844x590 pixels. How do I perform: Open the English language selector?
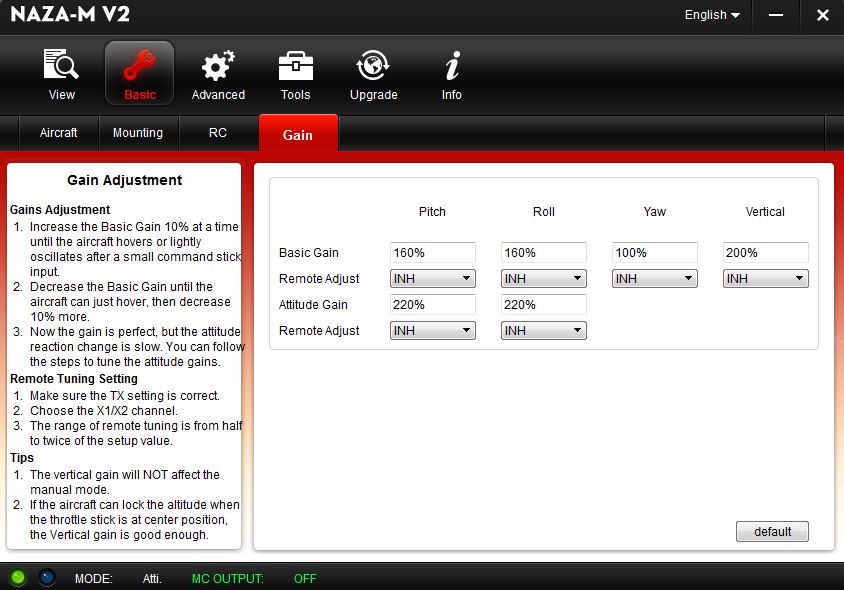point(711,15)
